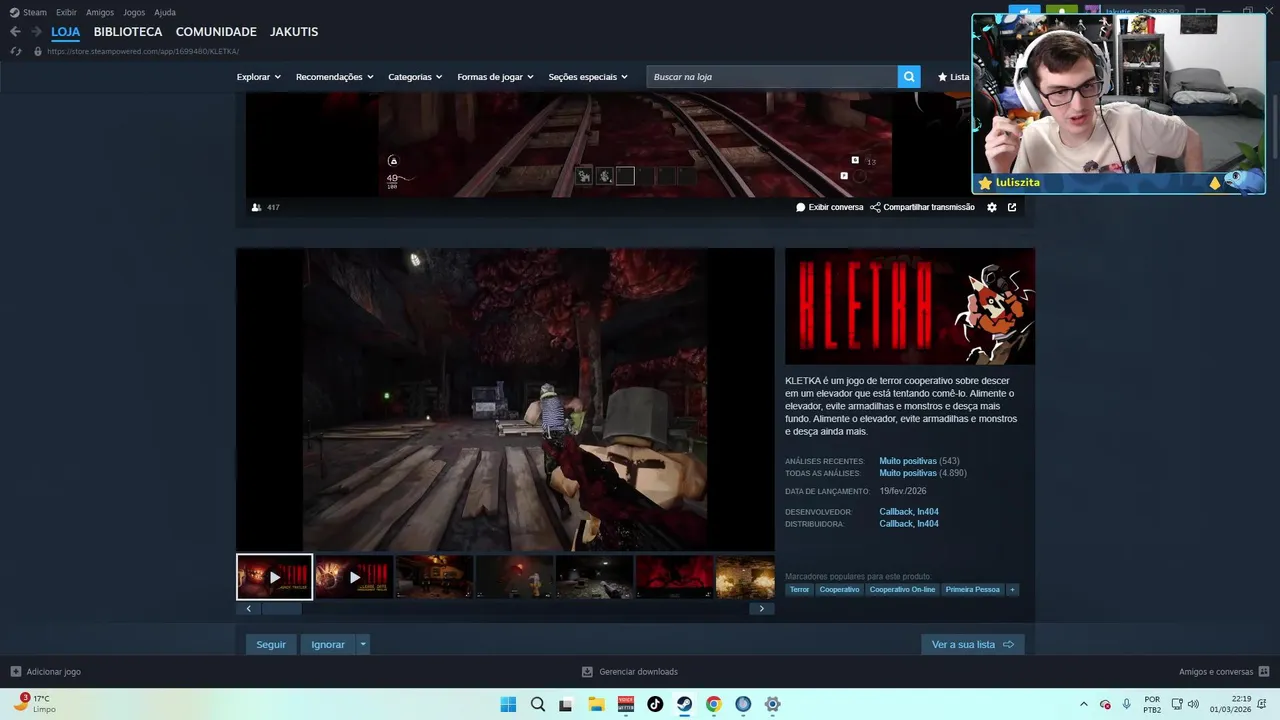
Task: Click microphone icon in system tray
Action: [x=1127, y=704]
